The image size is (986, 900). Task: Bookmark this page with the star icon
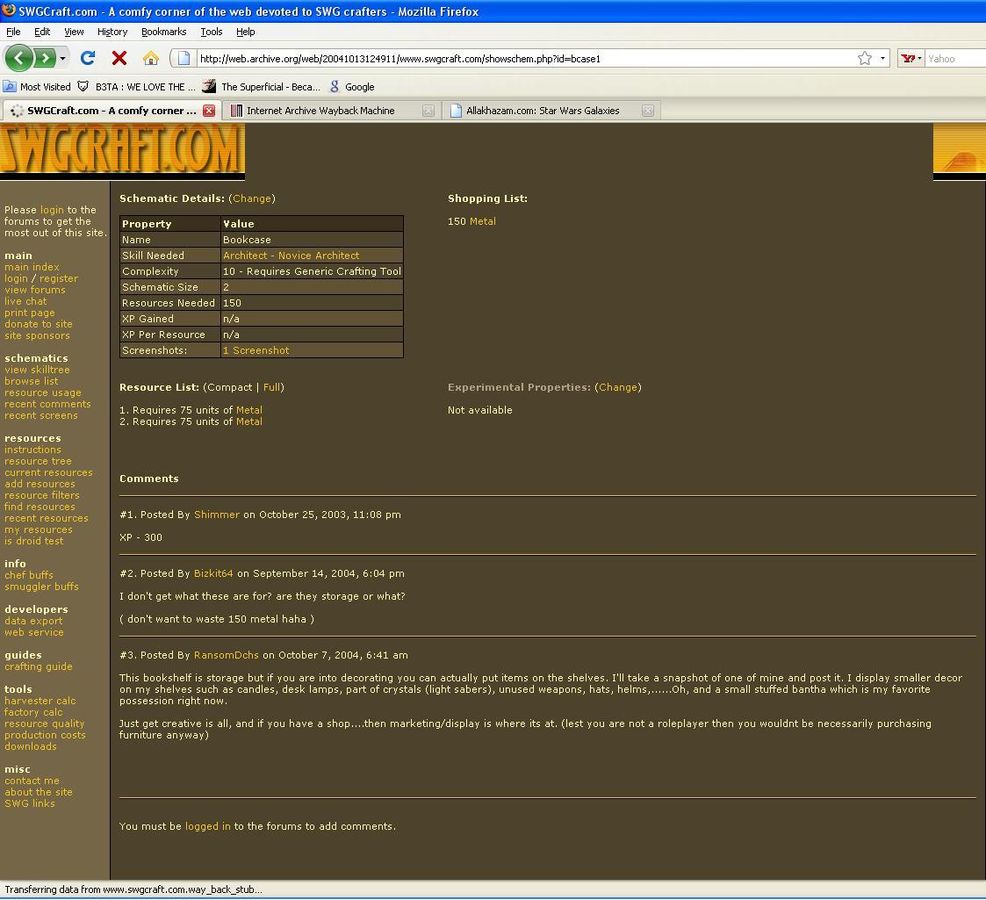coord(864,58)
